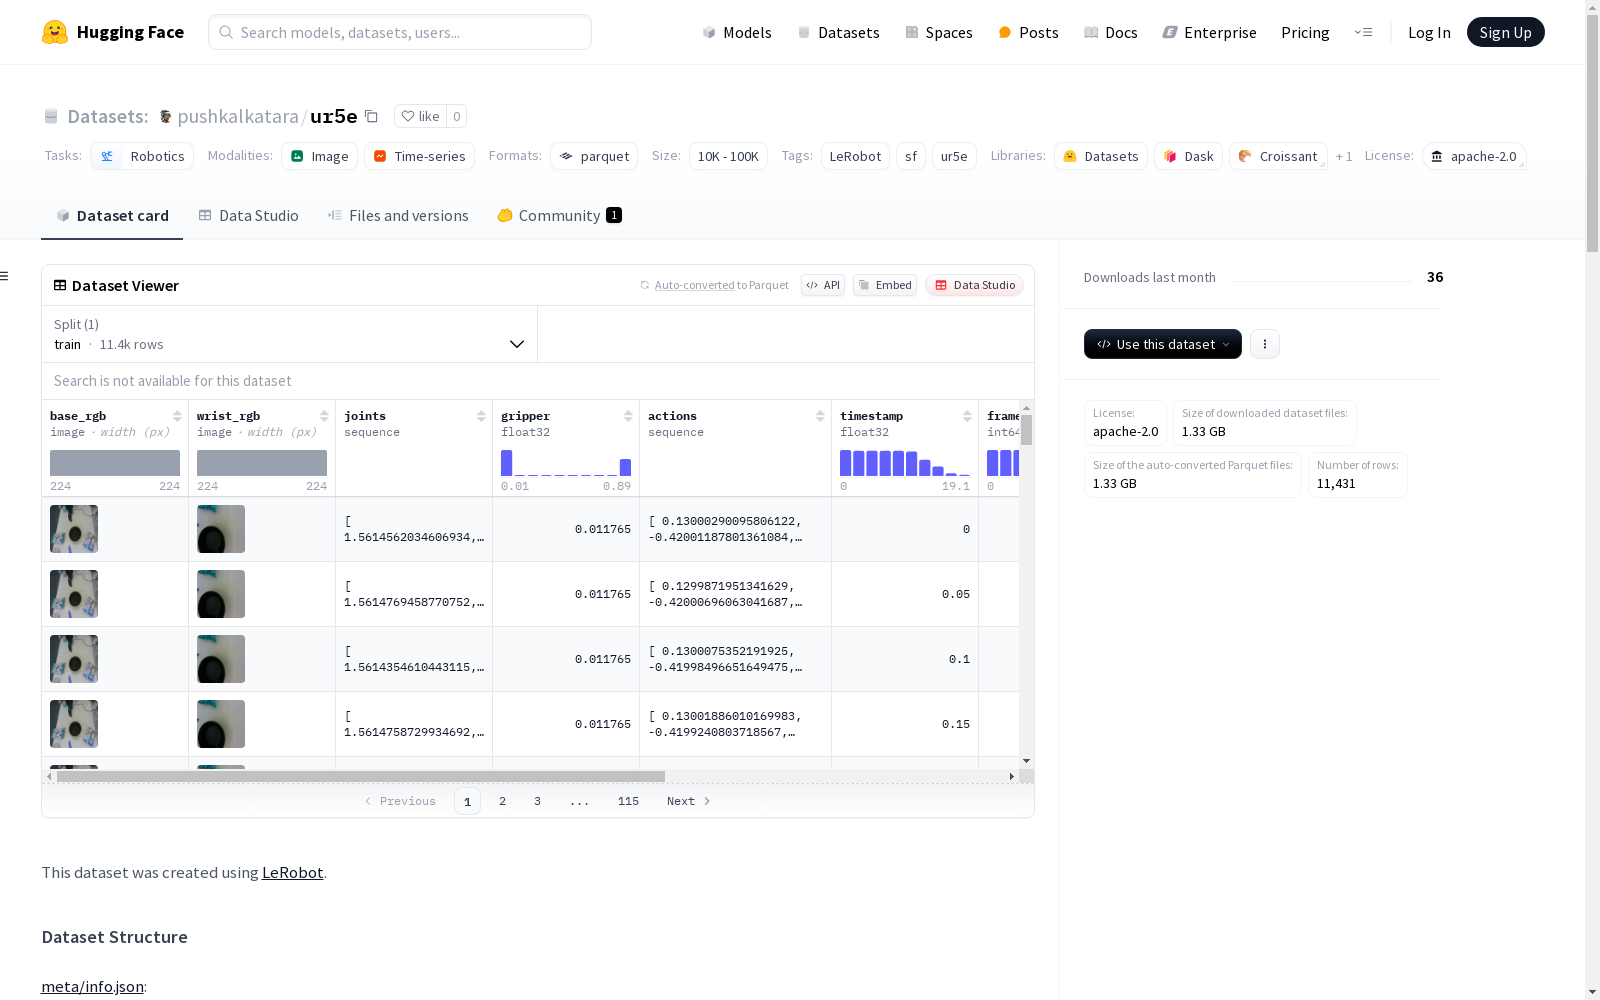The image size is (1600, 1000).
Task: Click the pushkalkatara user avatar
Action: click(x=166, y=117)
